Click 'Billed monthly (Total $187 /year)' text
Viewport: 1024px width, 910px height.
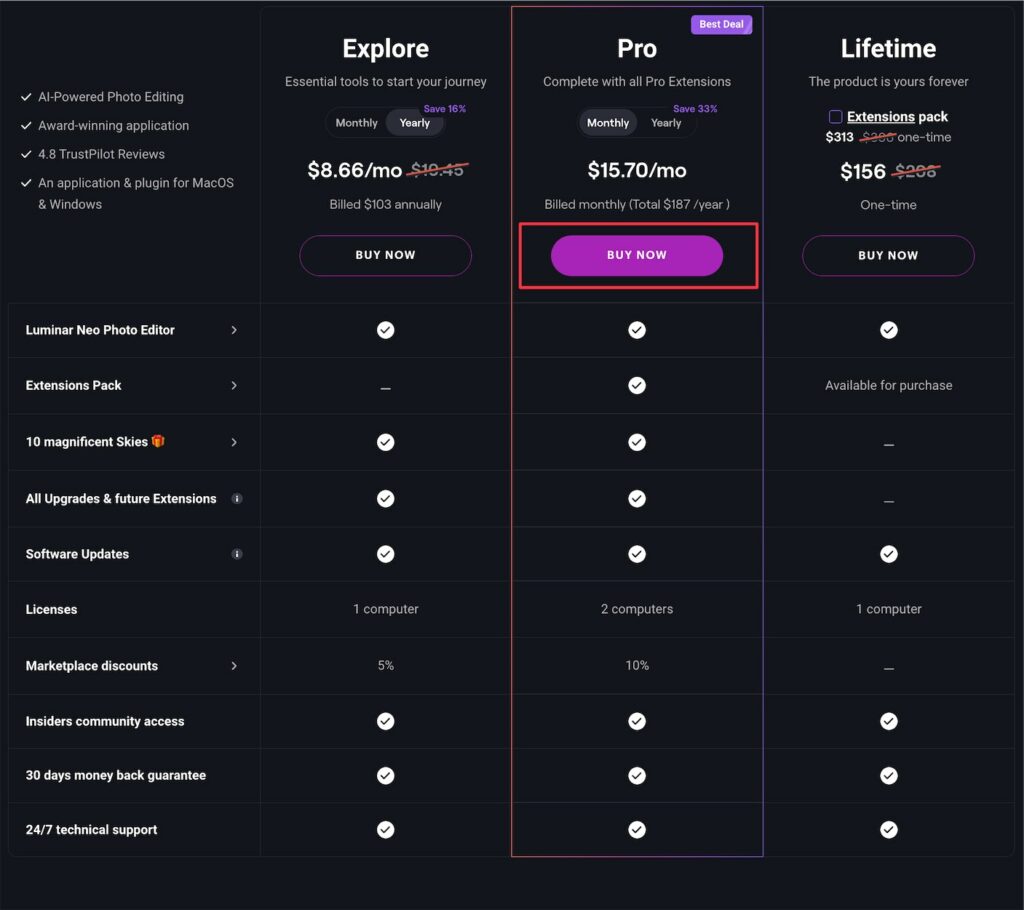[x=637, y=204]
